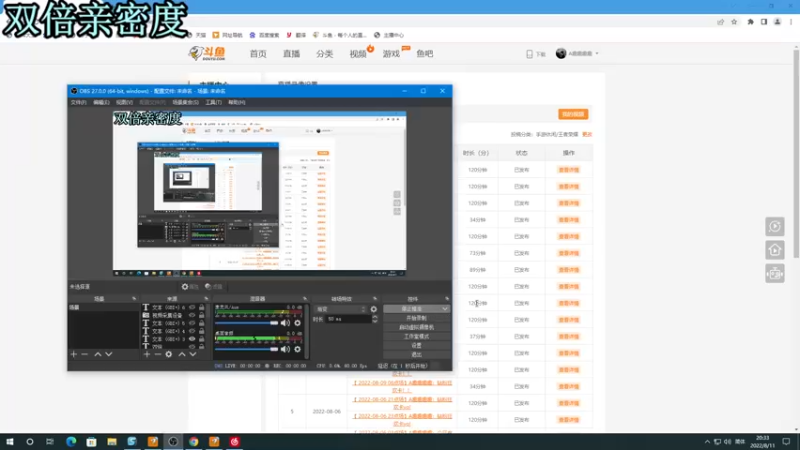The height and width of the screenshot is (450, 800).
Task: Expand the stop streaming button dropdown arrow
Action: click(x=445, y=309)
